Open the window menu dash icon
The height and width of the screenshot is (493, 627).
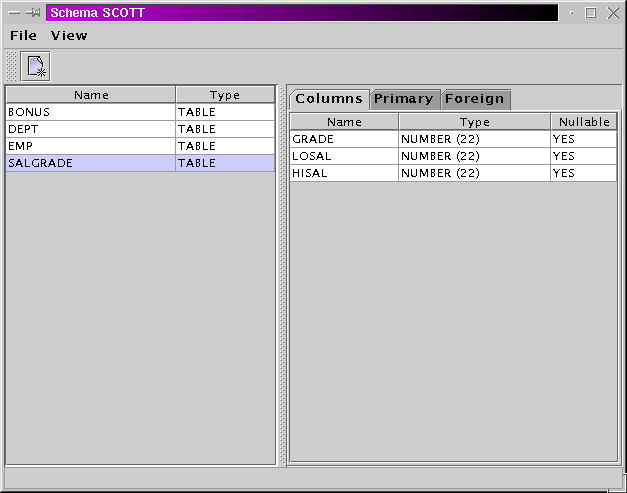14,13
